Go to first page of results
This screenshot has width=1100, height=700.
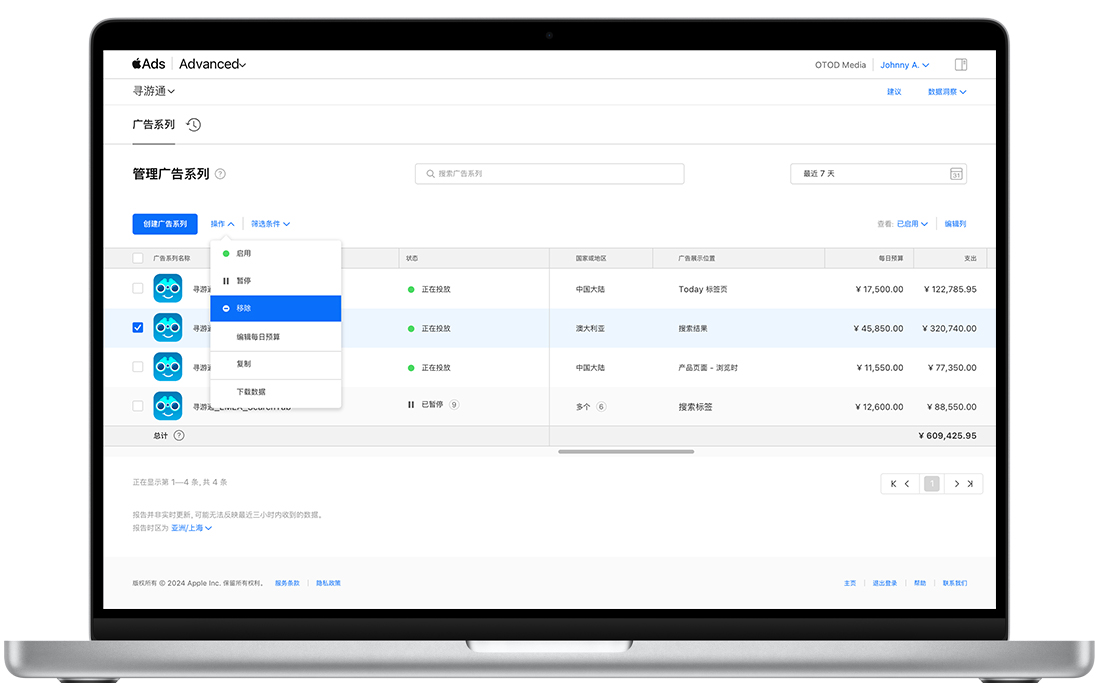893,484
